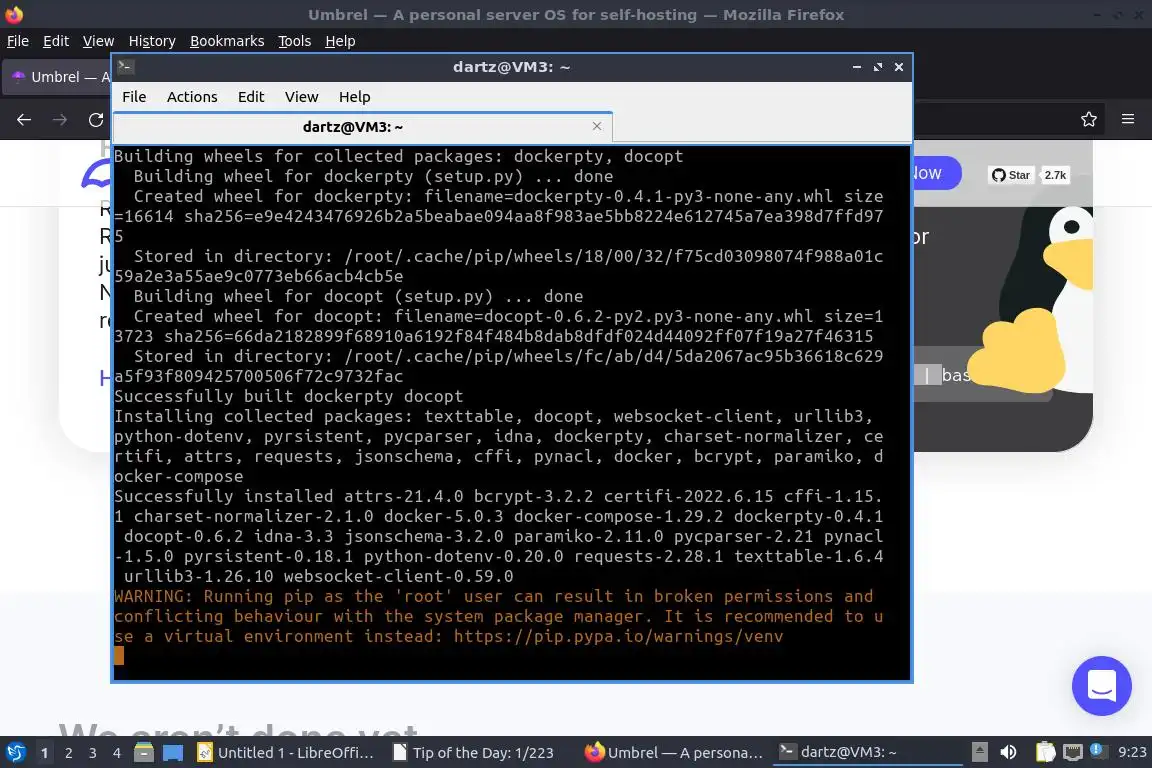
Task: Open the terminal's Edit menu
Action: (251, 97)
